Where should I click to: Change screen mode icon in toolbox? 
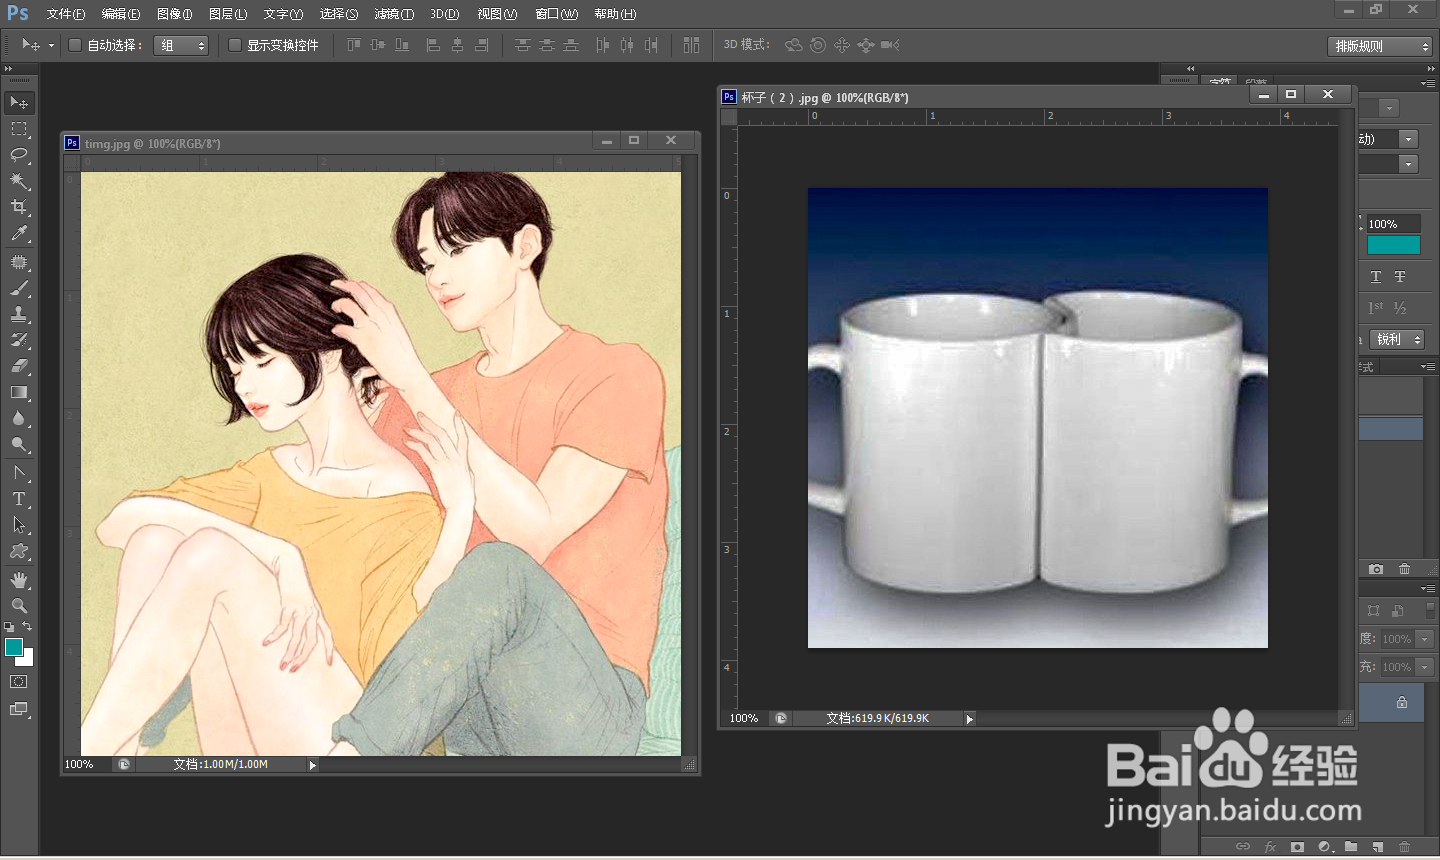tap(19, 709)
